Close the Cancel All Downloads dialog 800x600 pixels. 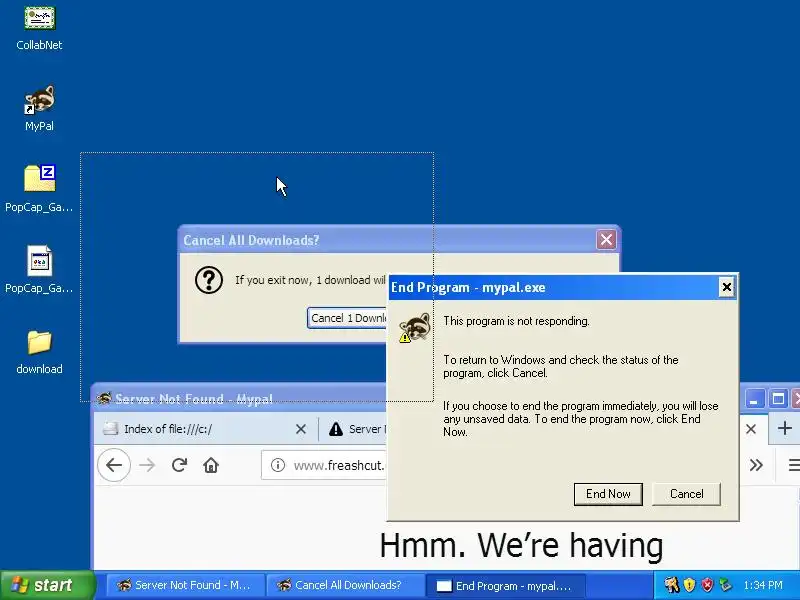pyautogui.click(x=606, y=239)
